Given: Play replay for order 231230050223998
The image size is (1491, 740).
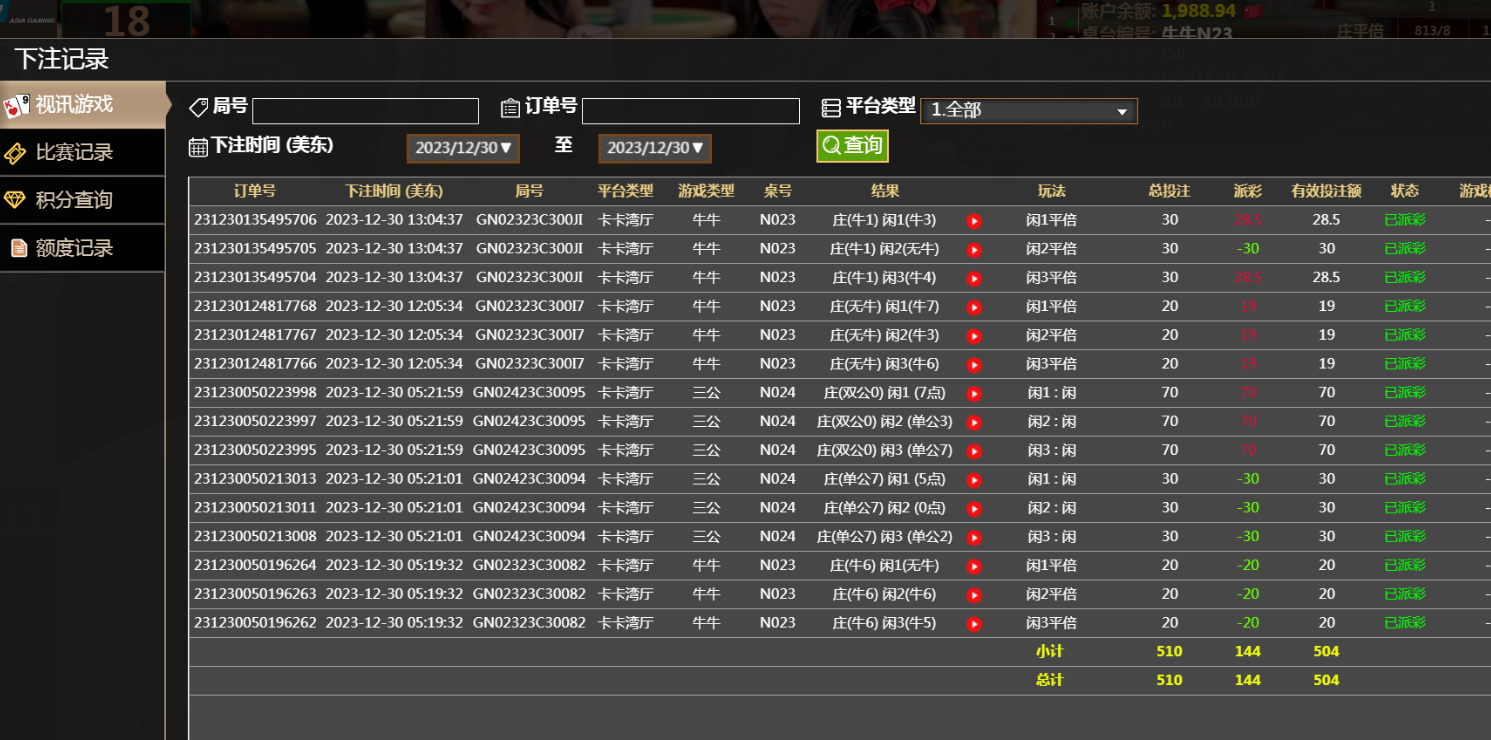Looking at the screenshot, I should 974,394.
